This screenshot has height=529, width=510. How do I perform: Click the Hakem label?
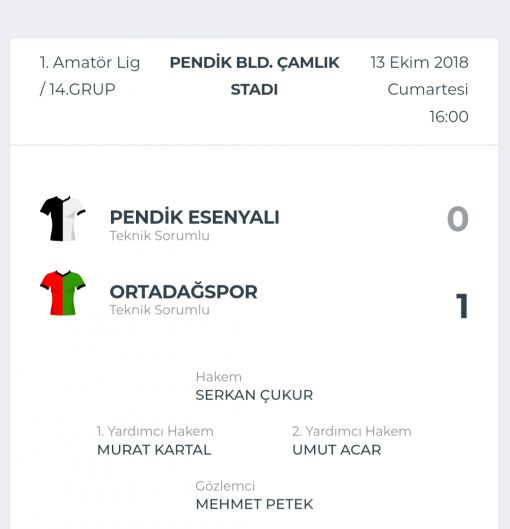(x=219, y=377)
